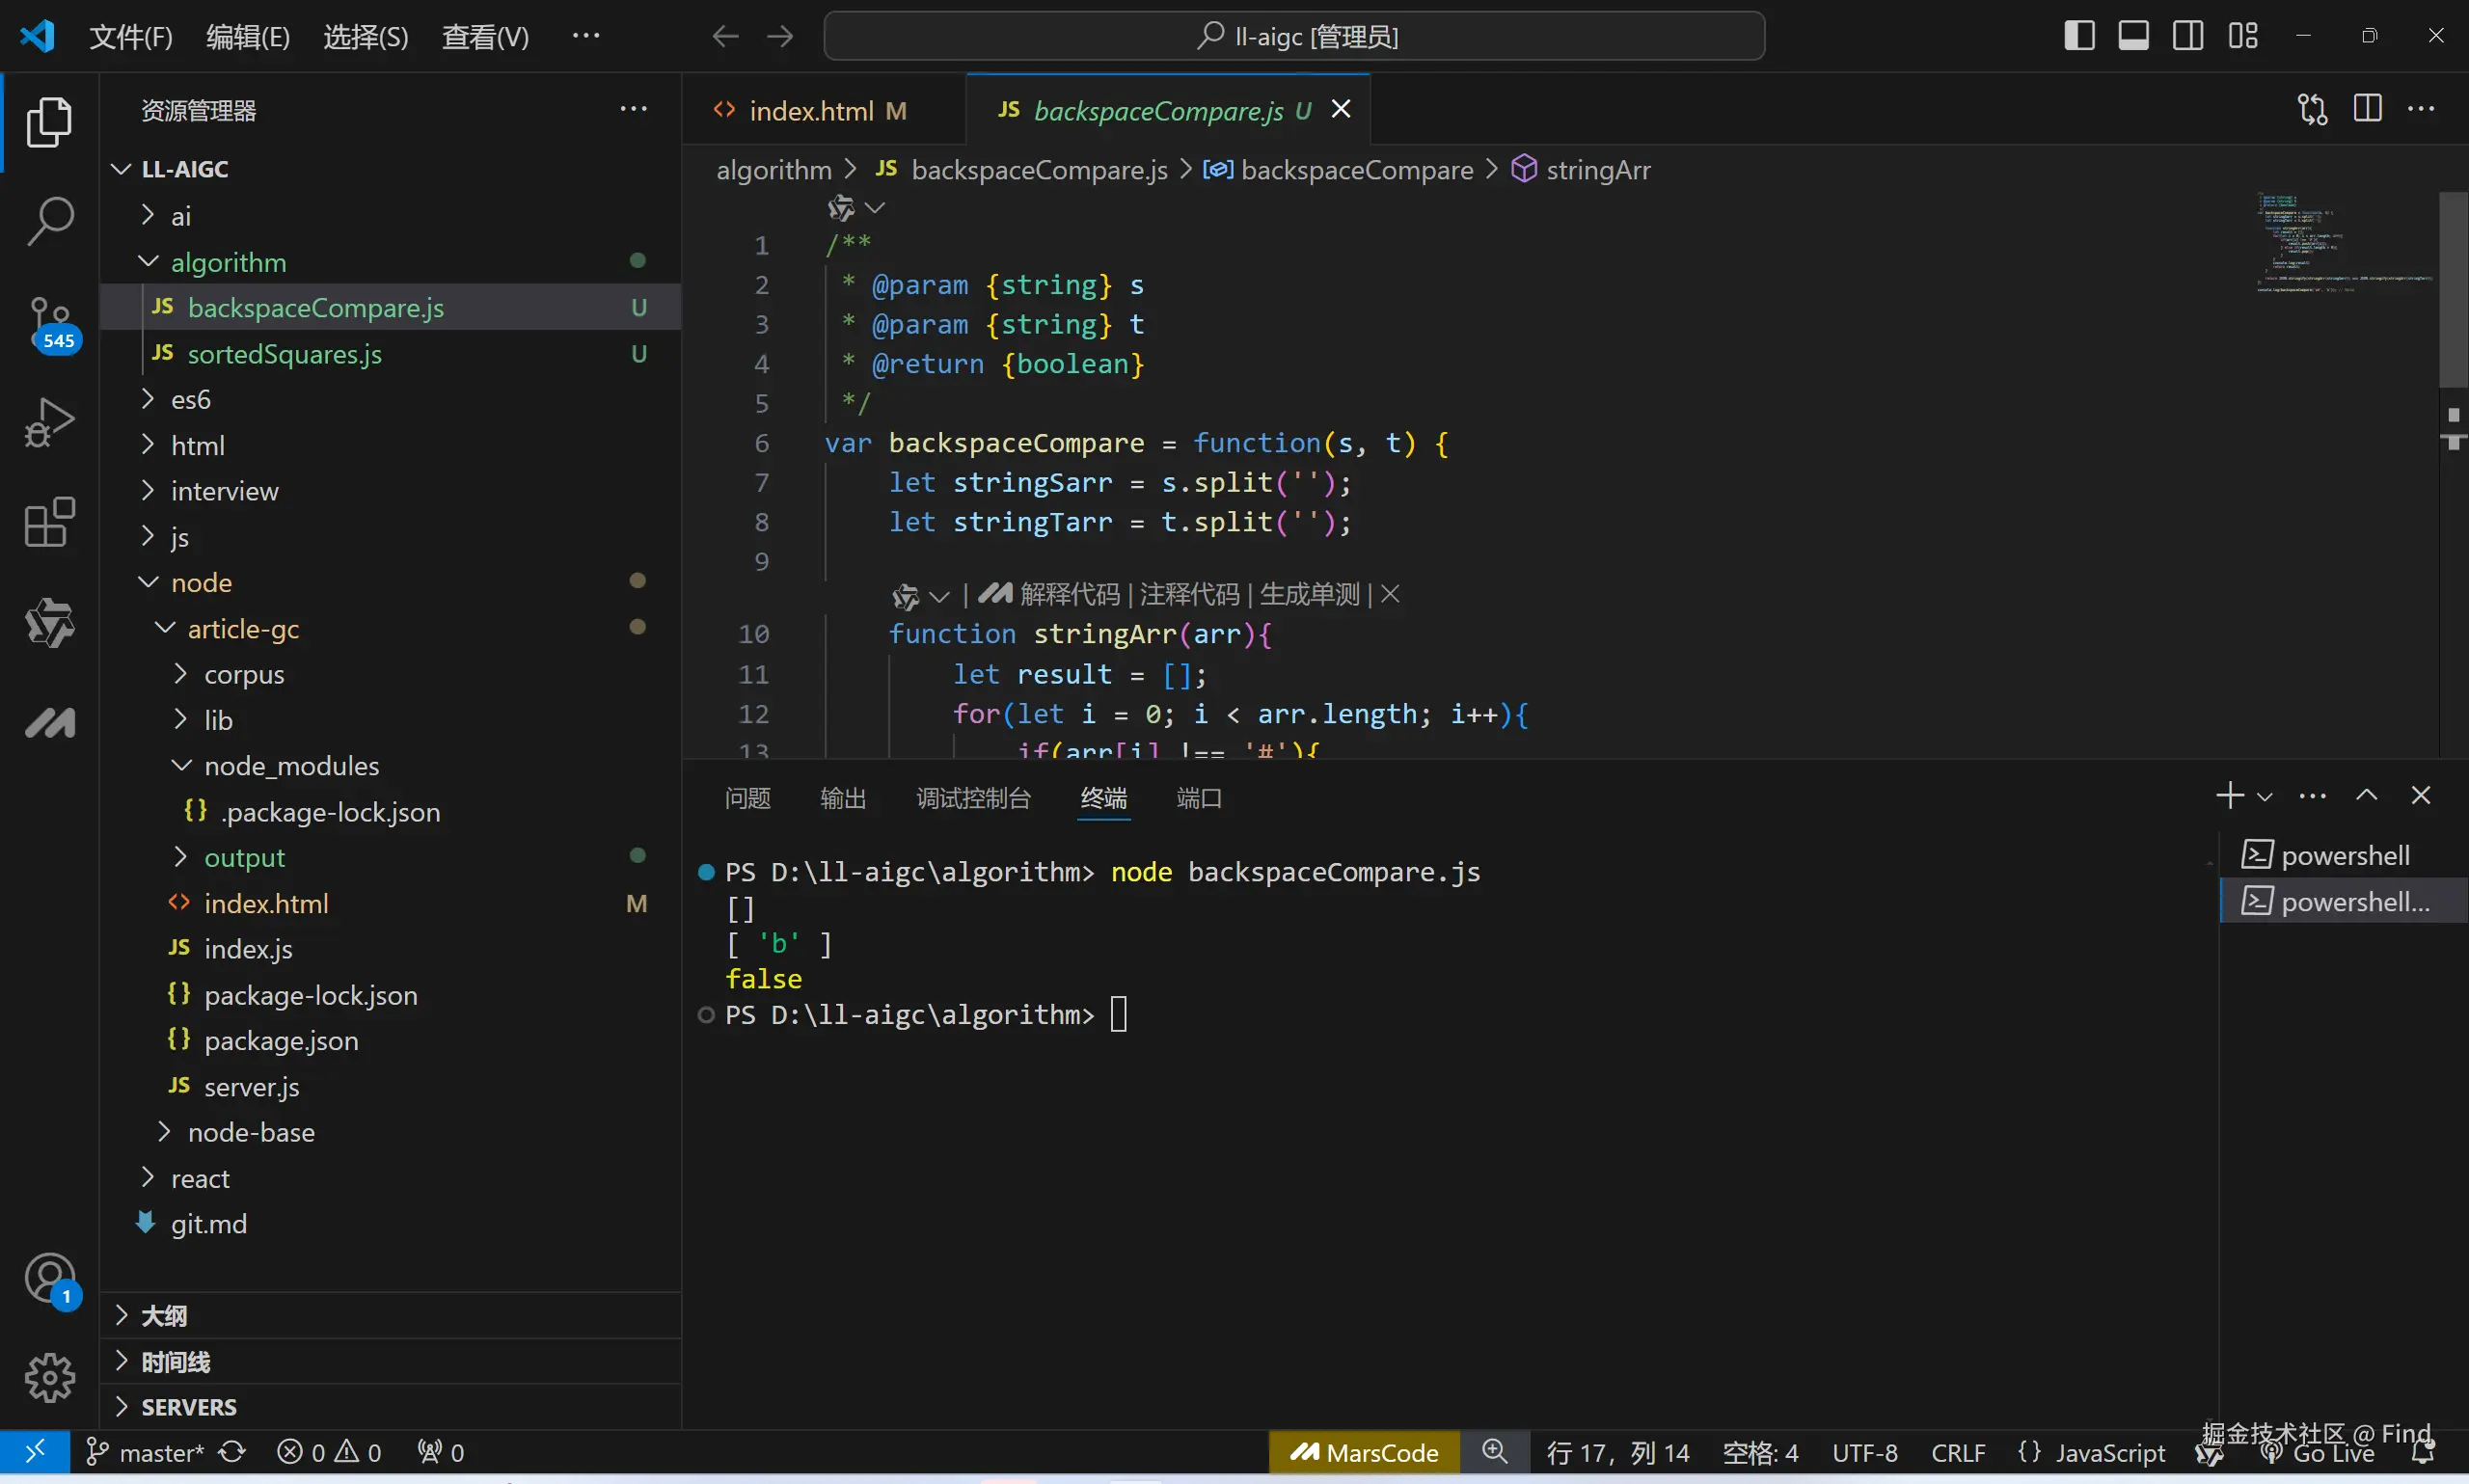The width and height of the screenshot is (2469, 1484).
Task: Click 解释代码 code lens link
Action: [1069, 595]
